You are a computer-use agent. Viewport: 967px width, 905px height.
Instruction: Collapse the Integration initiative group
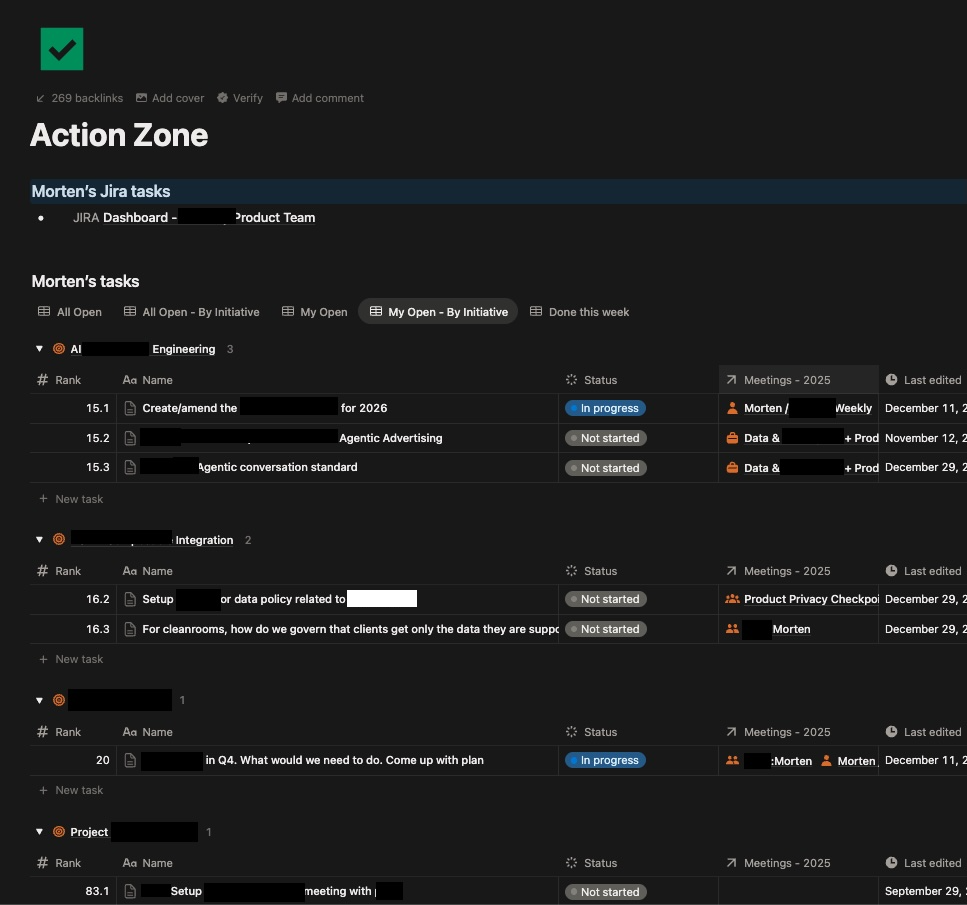tap(40, 540)
